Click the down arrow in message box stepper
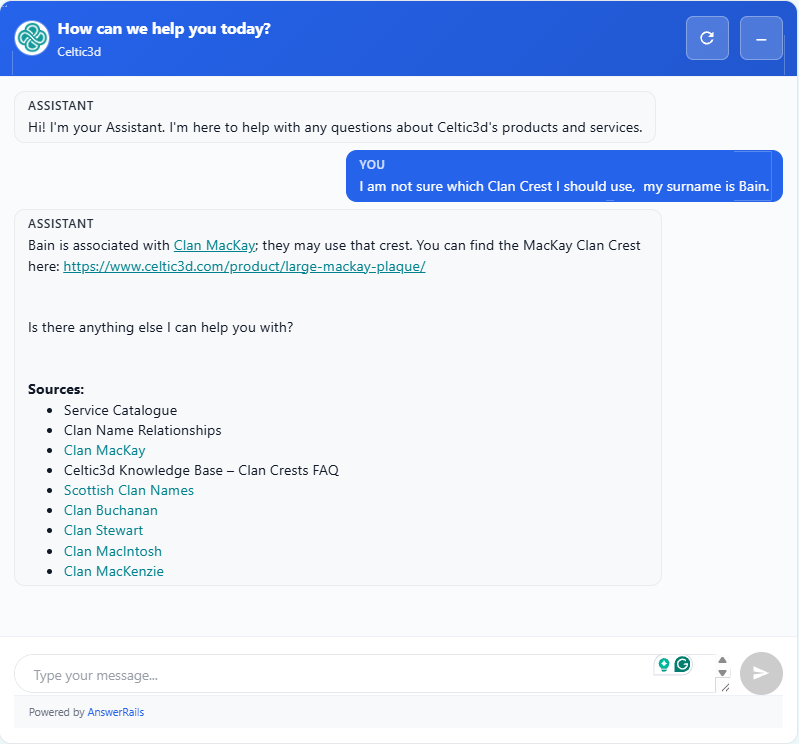Screen dimensions: 799x744 click(x=722, y=673)
